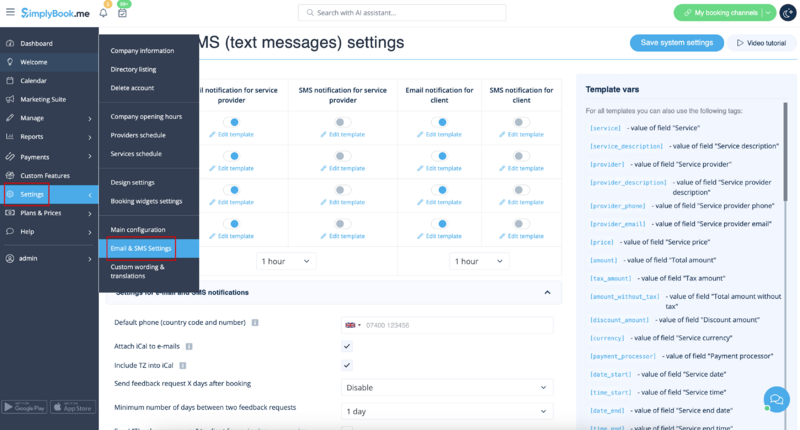Click the Google Play badge
This screenshot has height=430, width=800.
pyautogui.click(x=24, y=407)
